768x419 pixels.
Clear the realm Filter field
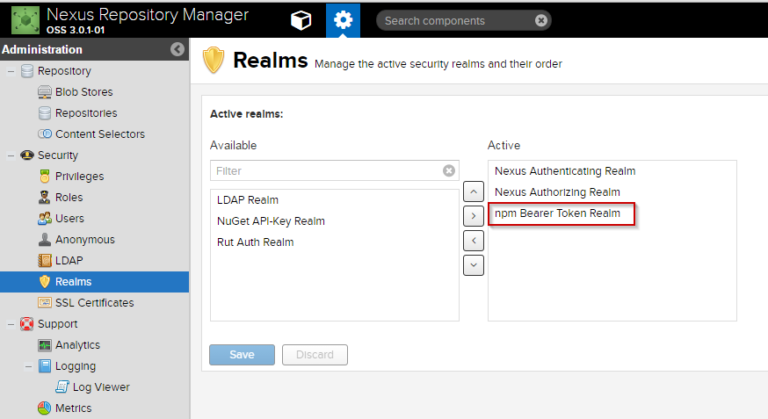449,171
